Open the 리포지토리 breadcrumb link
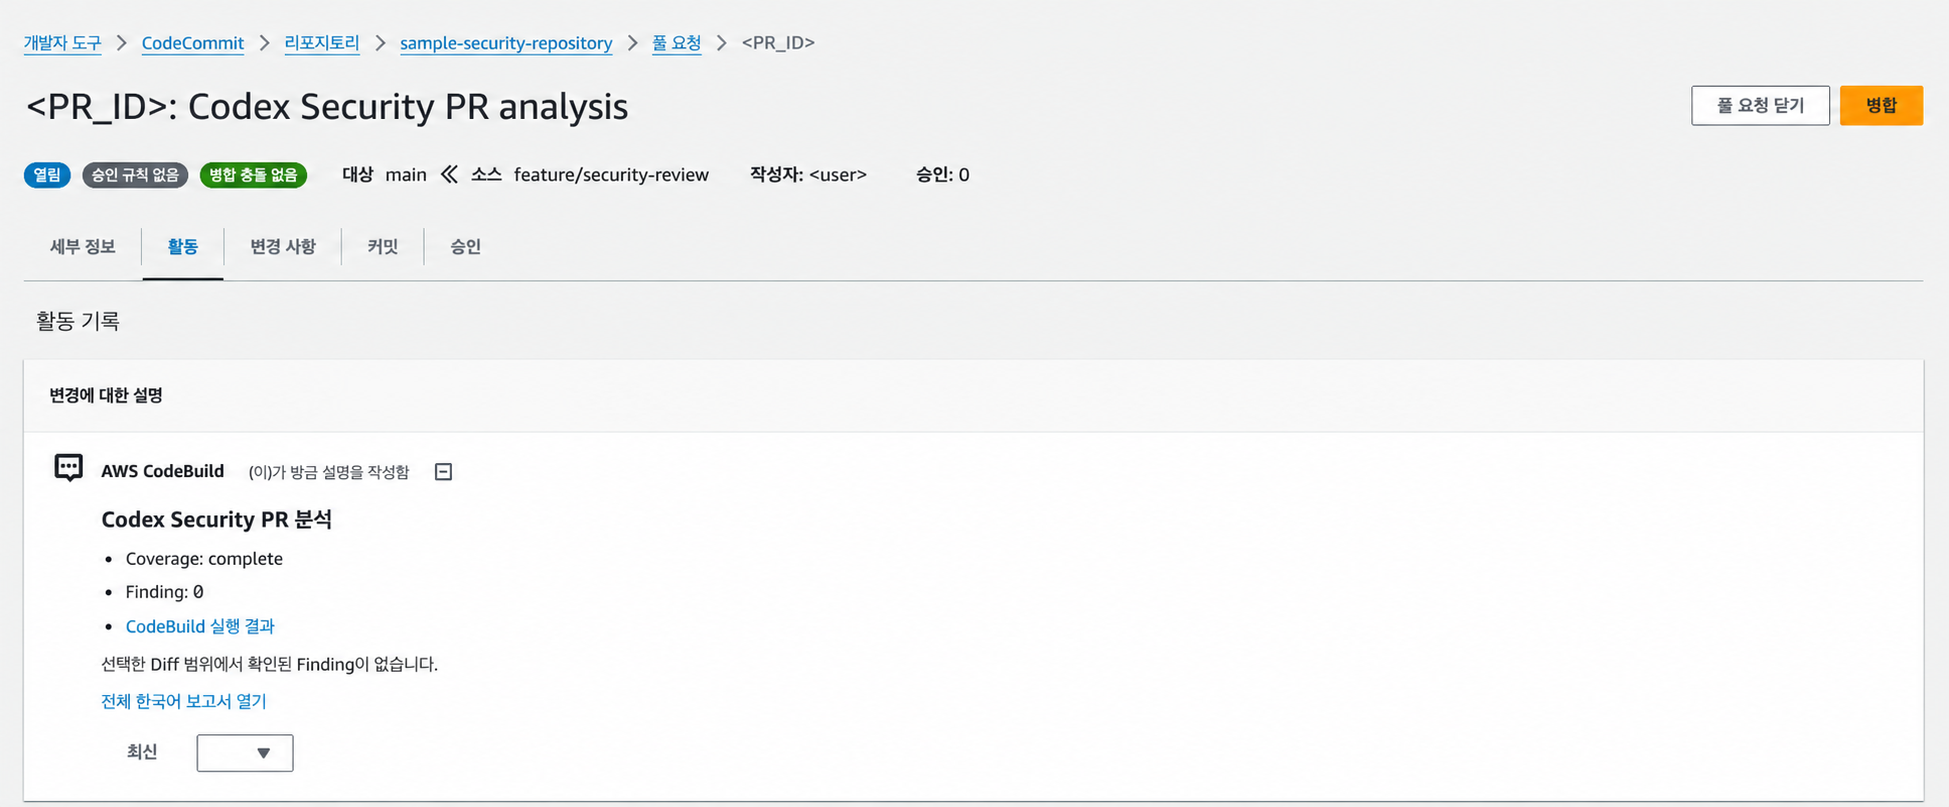Screen dimensions: 1949x807 point(322,43)
